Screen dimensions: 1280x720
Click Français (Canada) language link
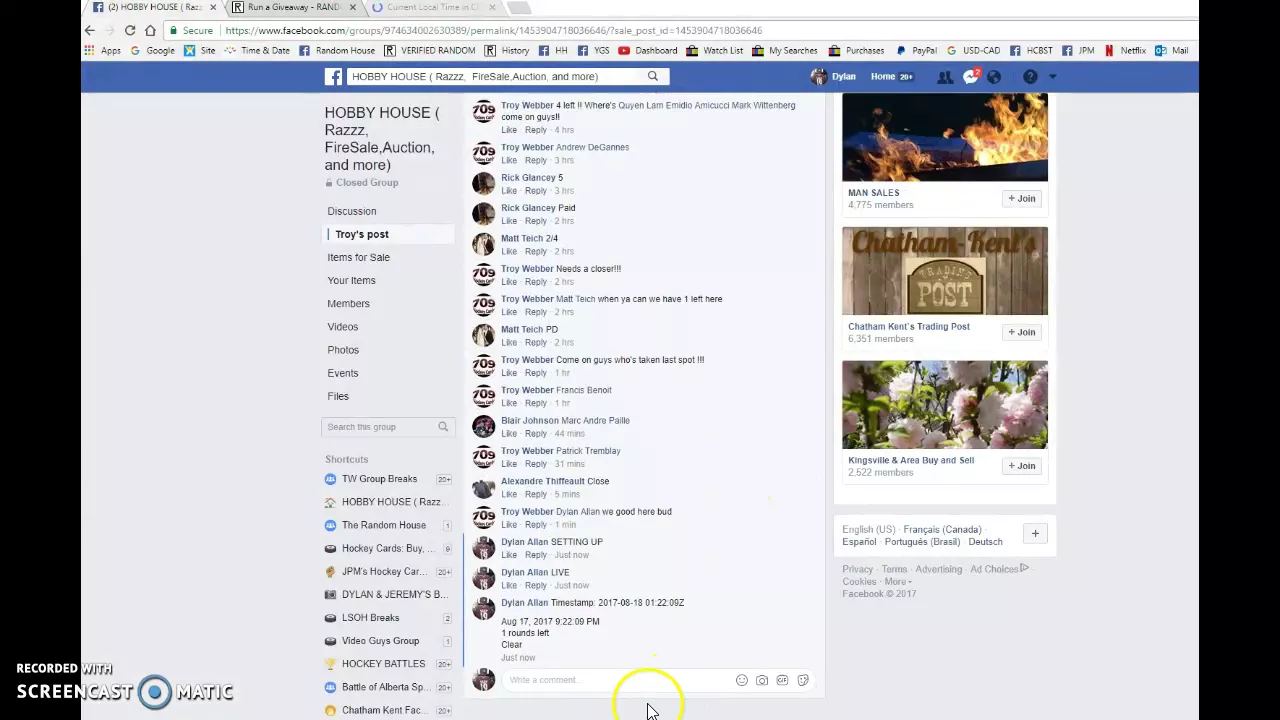[x=942, y=530]
